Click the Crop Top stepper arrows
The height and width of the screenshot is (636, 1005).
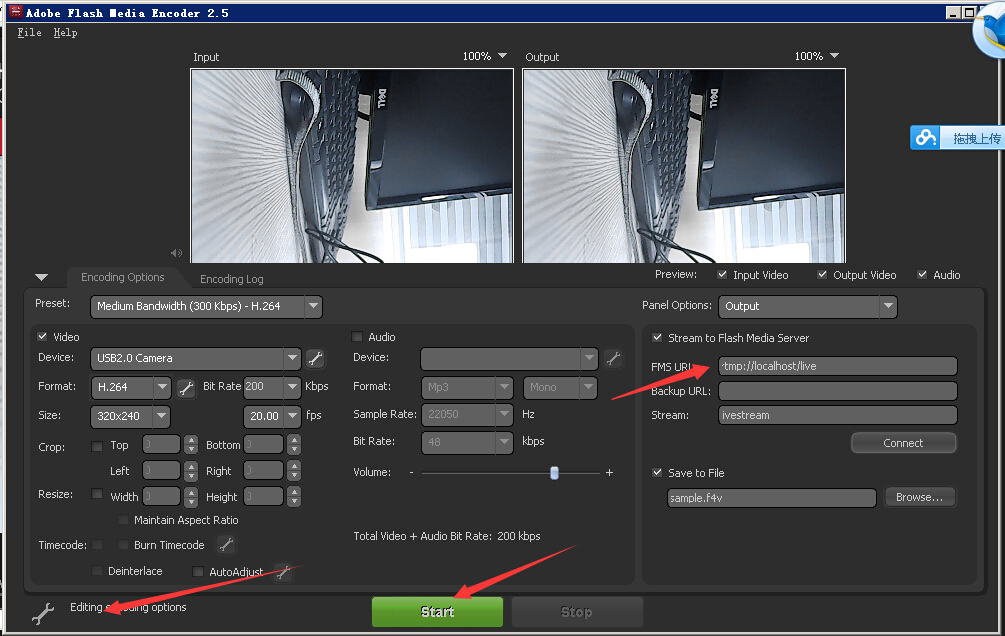click(190, 444)
